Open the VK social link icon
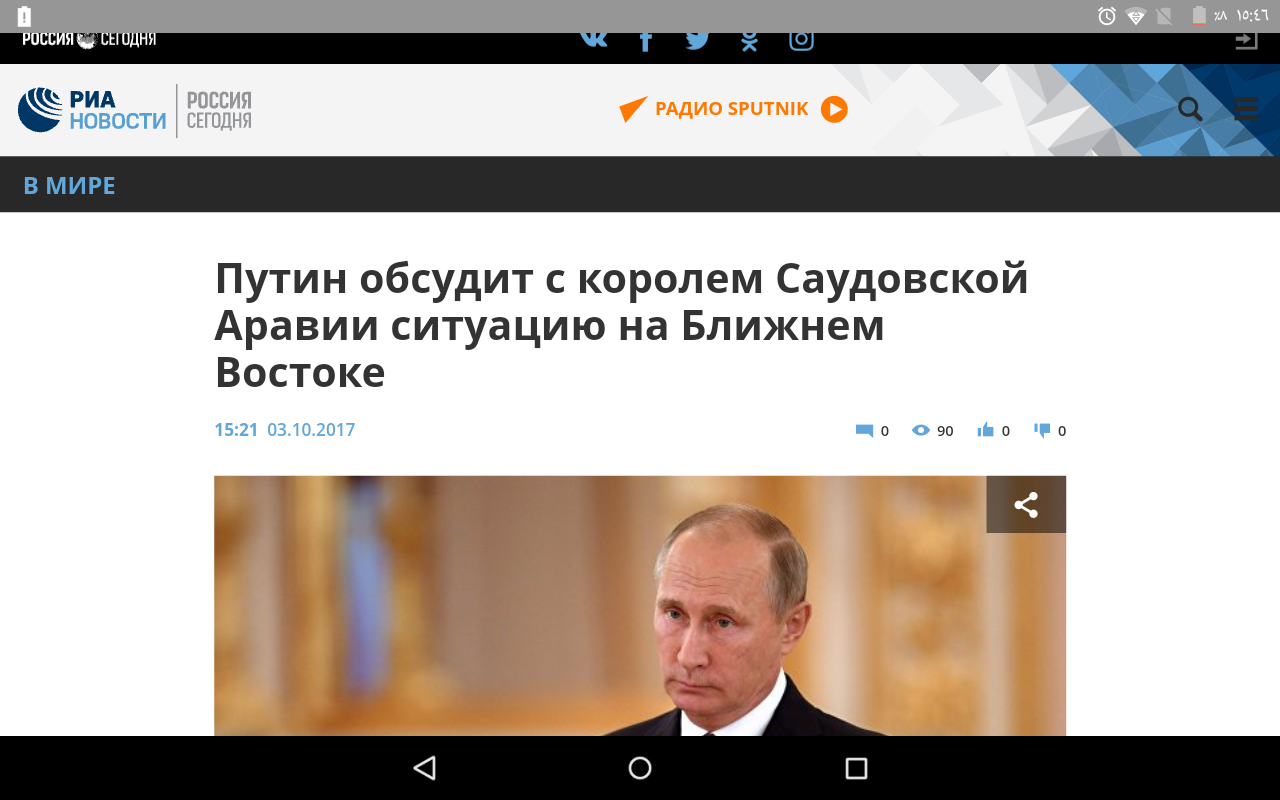The width and height of the screenshot is (1280, 800). tap(594, 40)
